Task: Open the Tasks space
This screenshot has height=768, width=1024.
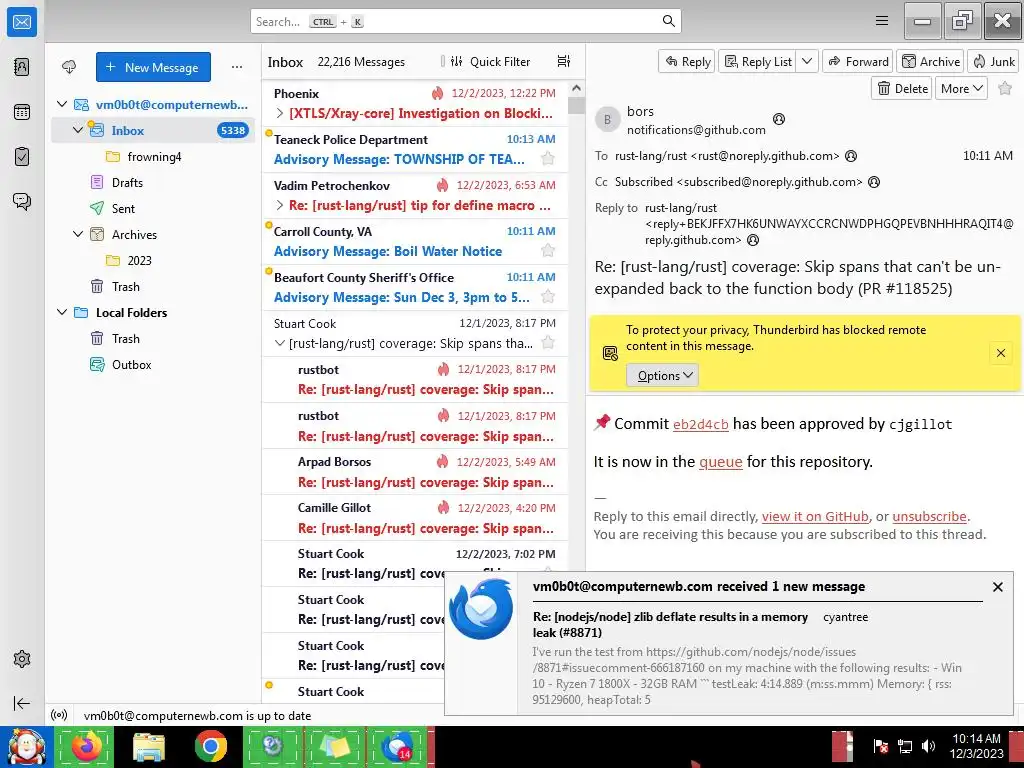Action: [22, 157]
